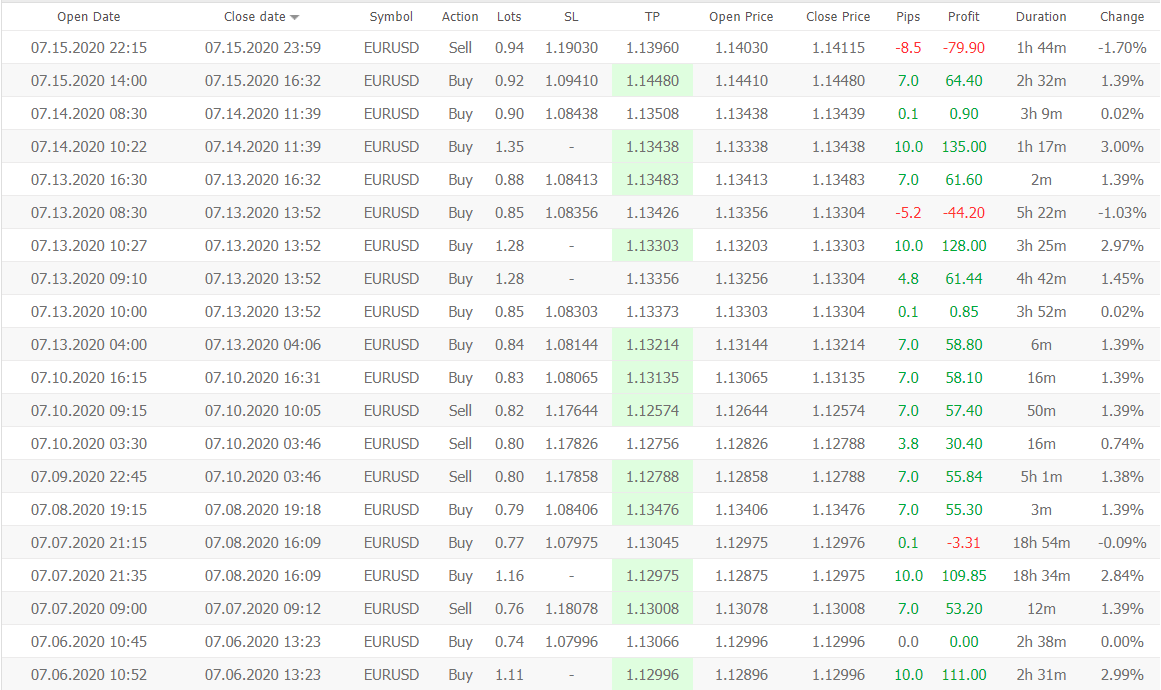Select the -1.03% change value
Viewport: 1161px width, 690px height.
(1122, 212)
